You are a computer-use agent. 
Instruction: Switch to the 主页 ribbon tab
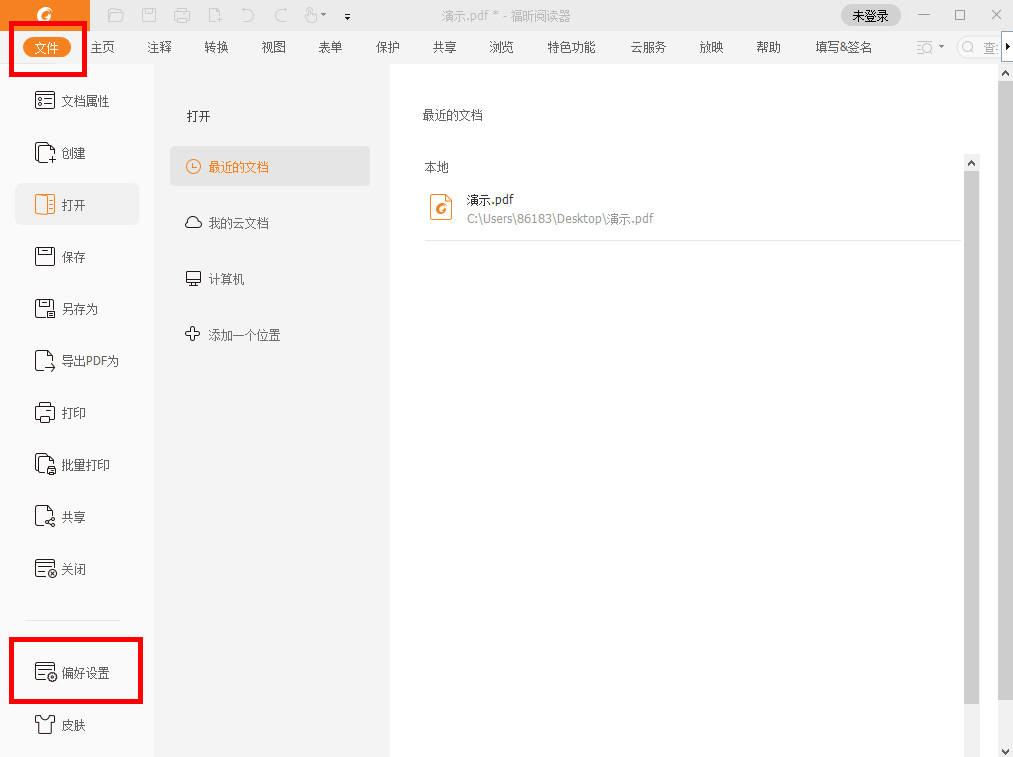coord(102,46)
